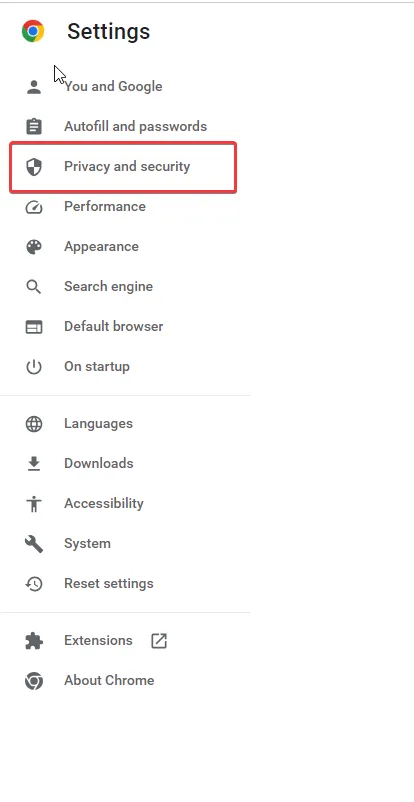Select the clipboard icon for Autofill and passwords

[x=34, y=126]
